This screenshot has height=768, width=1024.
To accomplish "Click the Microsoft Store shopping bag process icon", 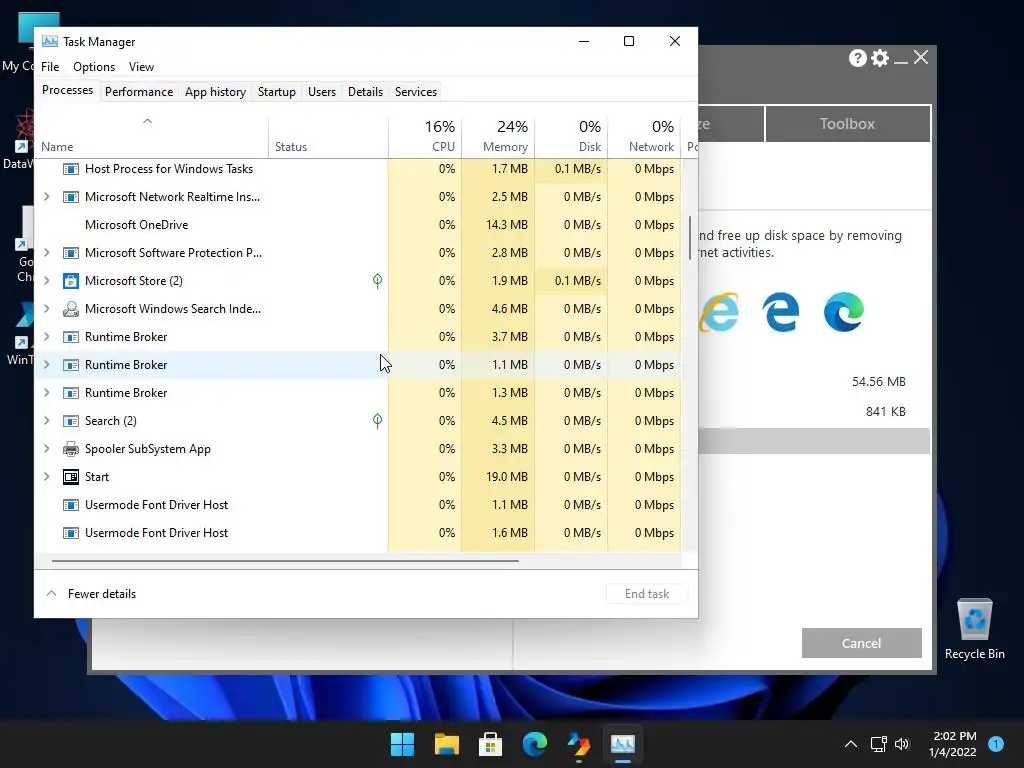I will tap(71, 281).
